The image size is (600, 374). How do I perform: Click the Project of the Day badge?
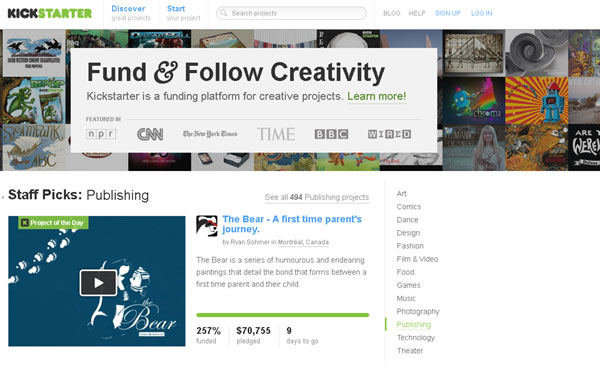coord(53,222)
